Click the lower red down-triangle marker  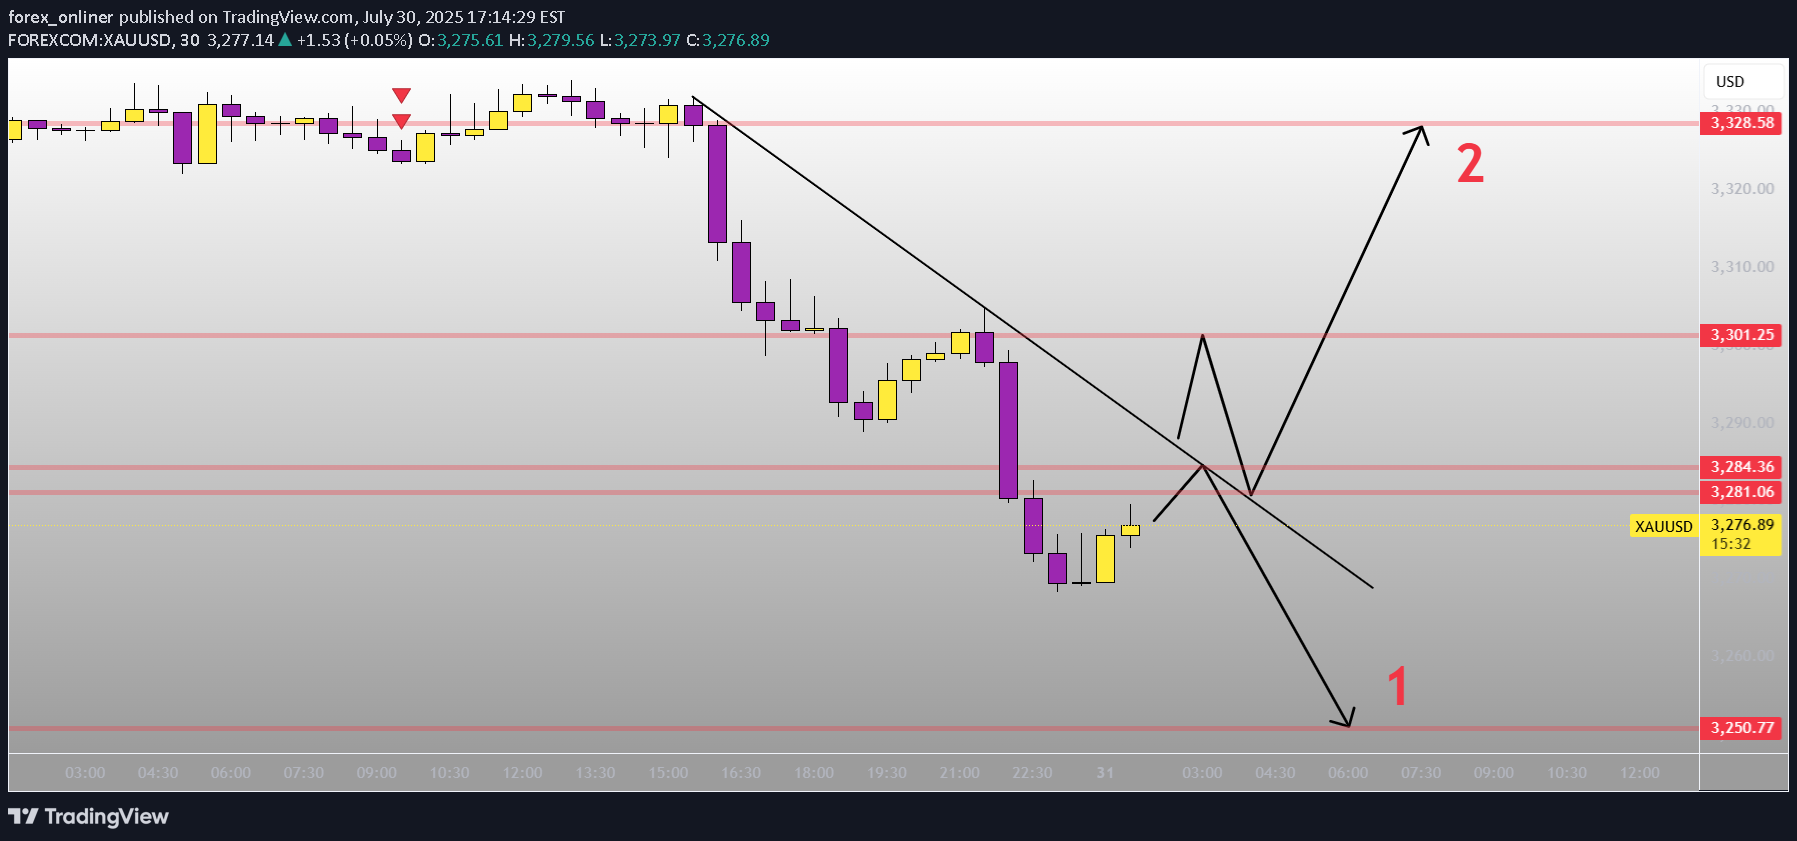pos(401,122)
